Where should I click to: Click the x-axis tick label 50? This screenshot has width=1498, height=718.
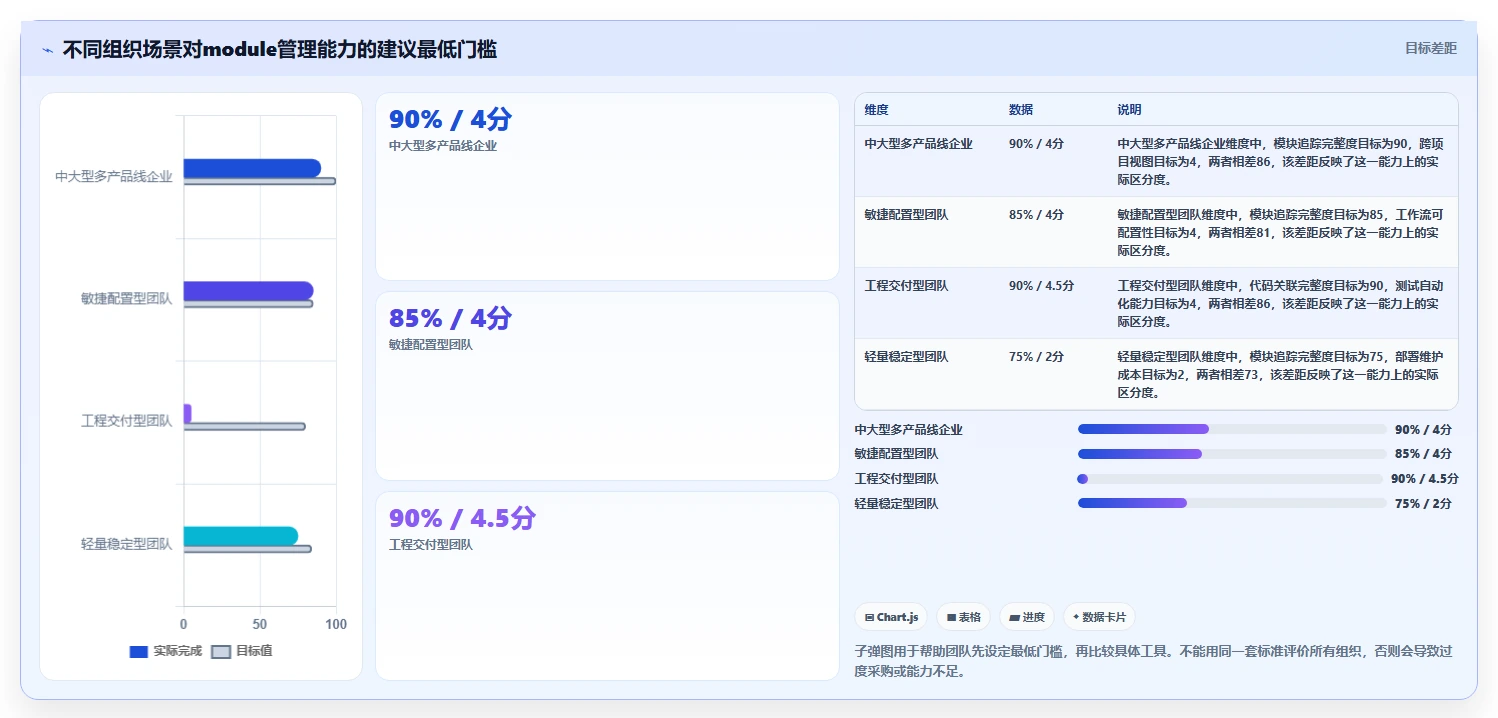pyautogui.click(x=260, y=624)
